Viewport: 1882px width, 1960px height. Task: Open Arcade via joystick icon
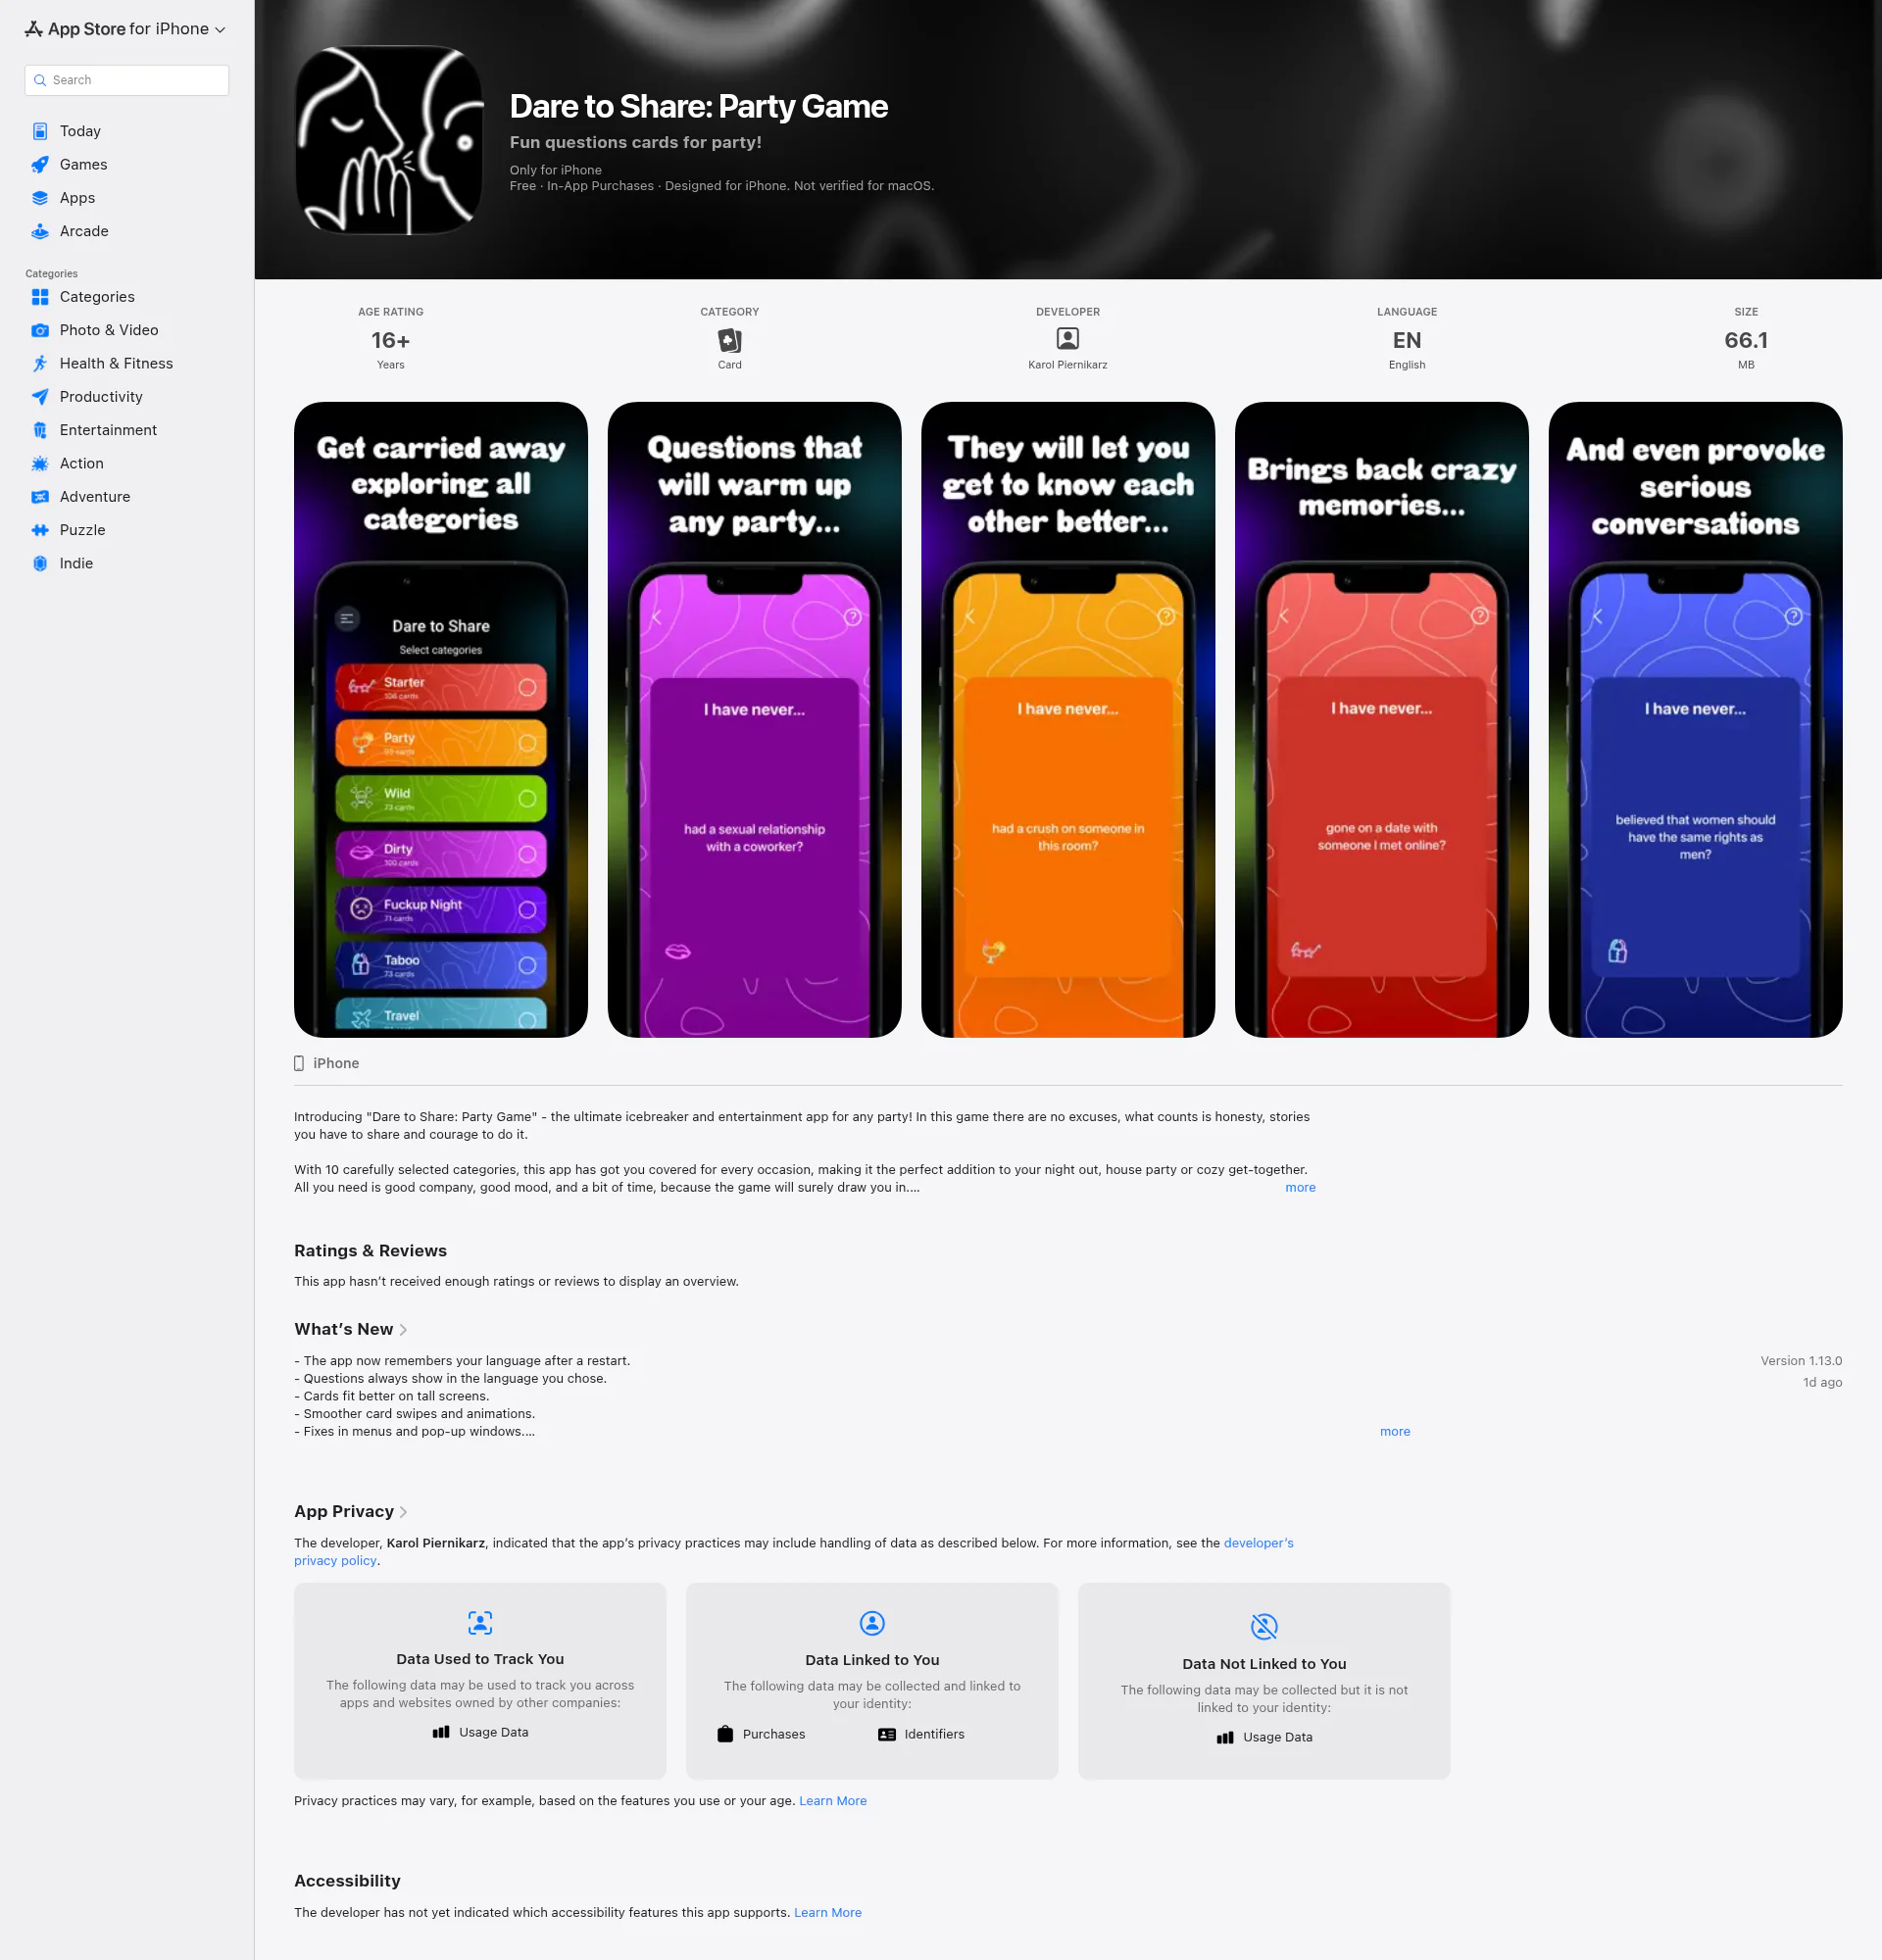[x=40, y=231]
